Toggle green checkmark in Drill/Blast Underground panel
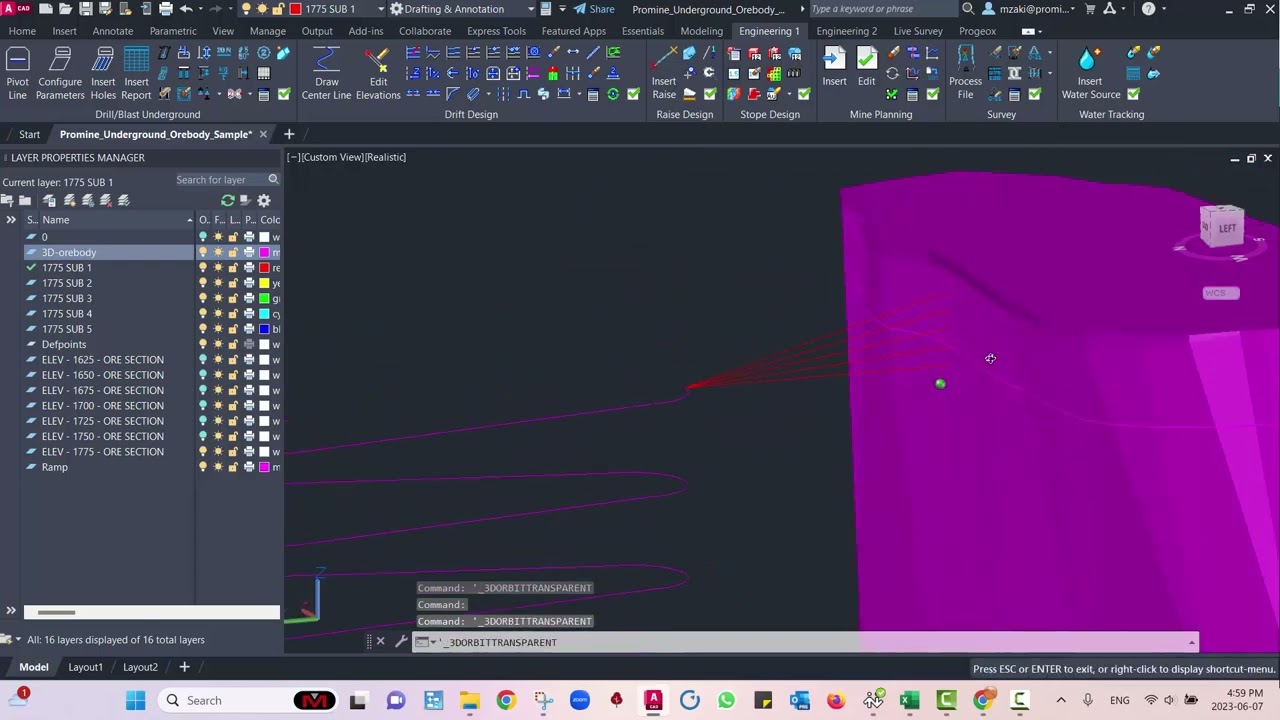 [284, 94]
